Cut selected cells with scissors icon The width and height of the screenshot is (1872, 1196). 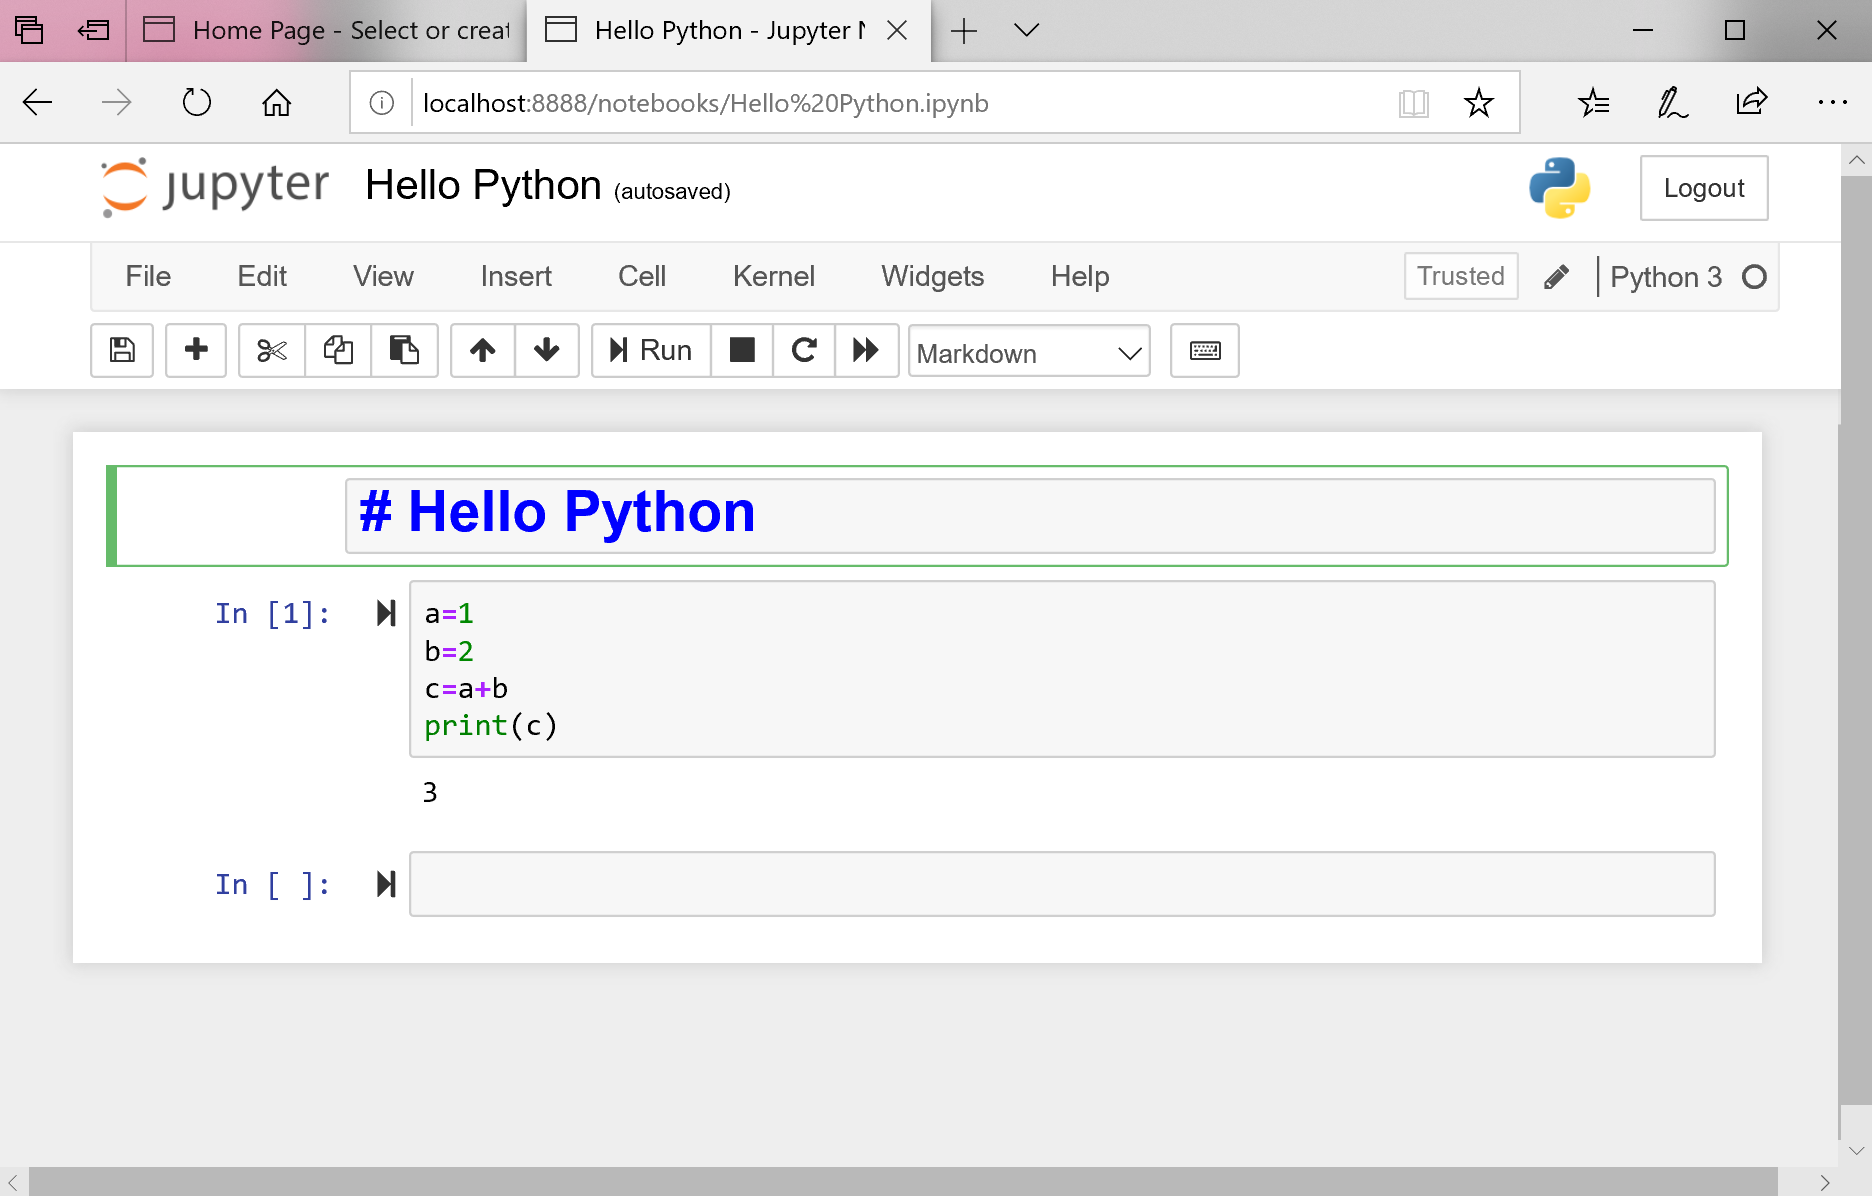271,350
